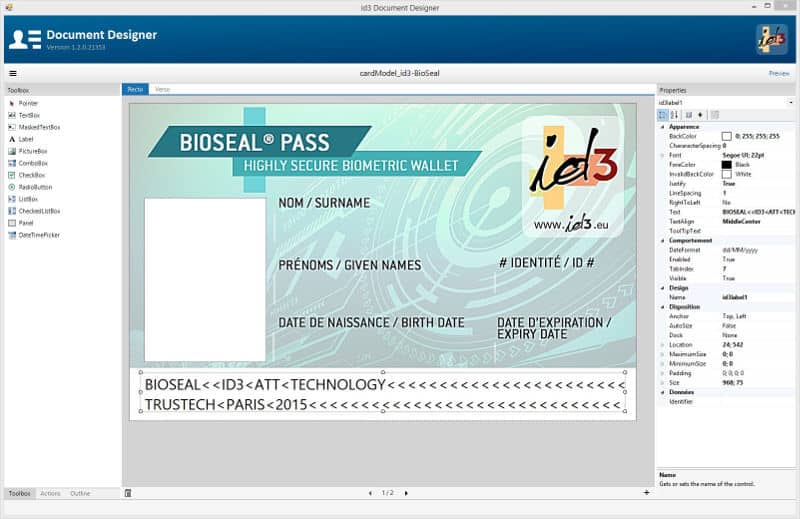Click the BackColor color swatch

tap(727, 136)
